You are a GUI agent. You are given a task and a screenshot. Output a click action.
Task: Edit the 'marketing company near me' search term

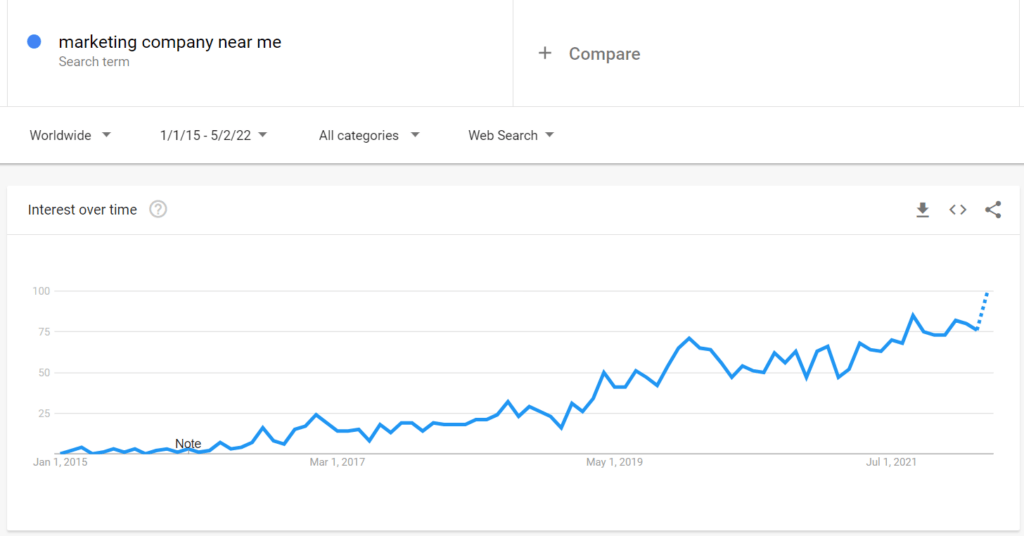coord(170,42)
